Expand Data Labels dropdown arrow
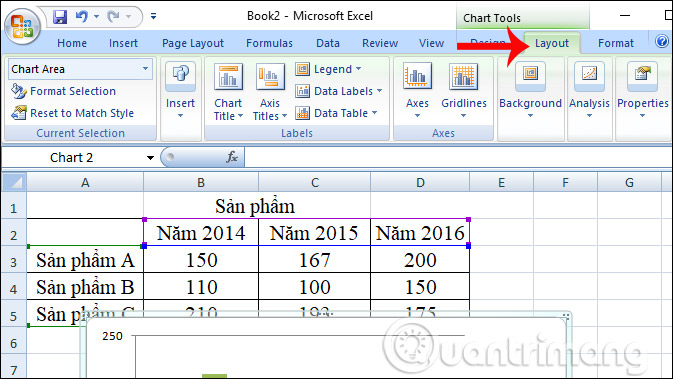 tap(379, 91)
